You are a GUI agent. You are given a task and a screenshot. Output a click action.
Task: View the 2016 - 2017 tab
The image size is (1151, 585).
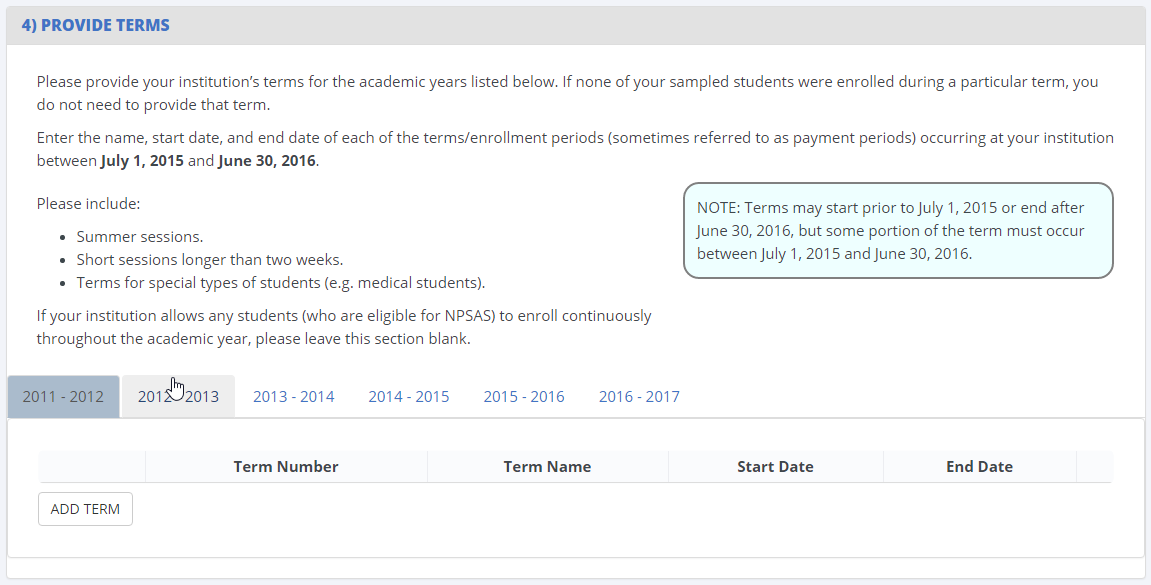point(639,397)
